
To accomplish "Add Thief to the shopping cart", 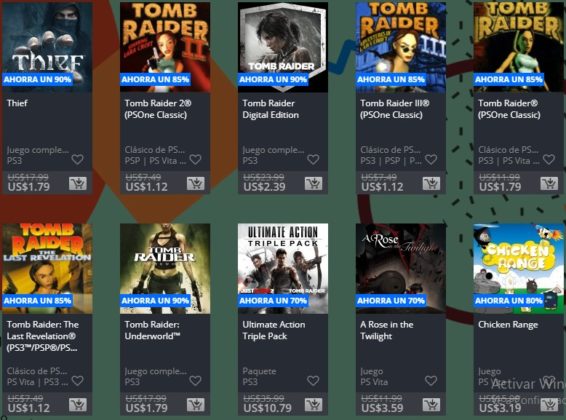I will 78,184.
